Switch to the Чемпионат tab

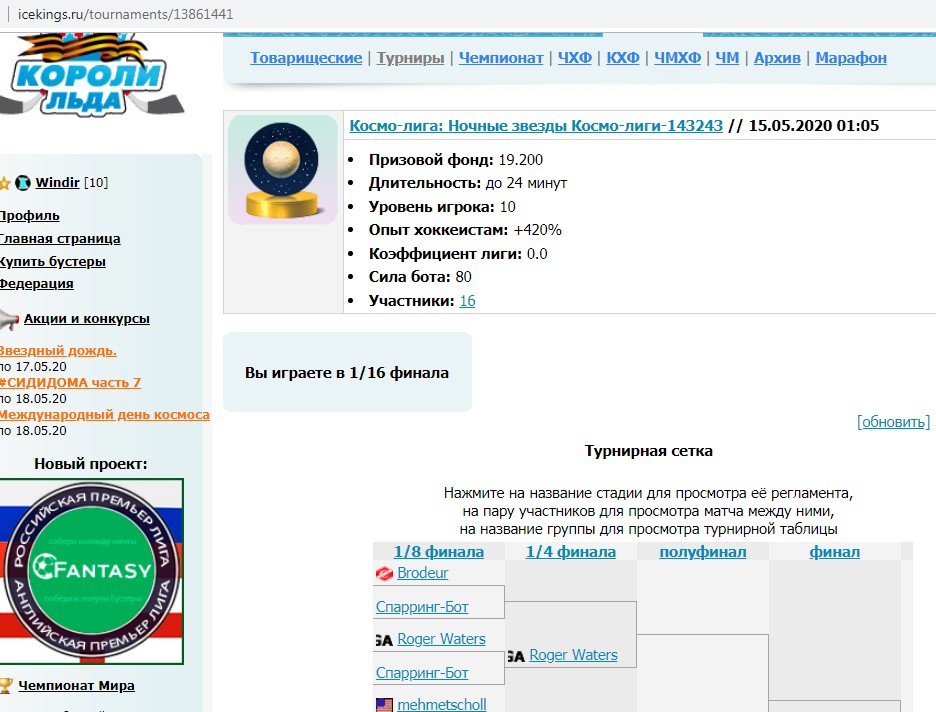501,58
